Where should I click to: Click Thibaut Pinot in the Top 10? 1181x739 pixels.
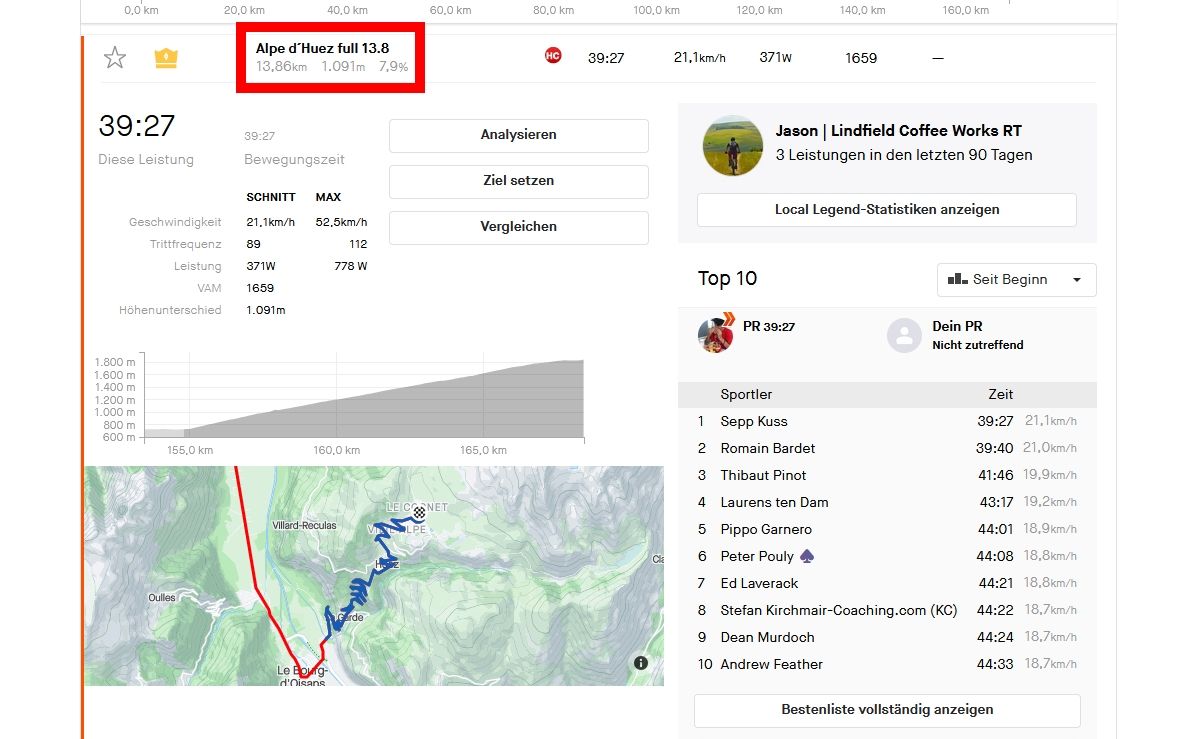click(763, 476)
